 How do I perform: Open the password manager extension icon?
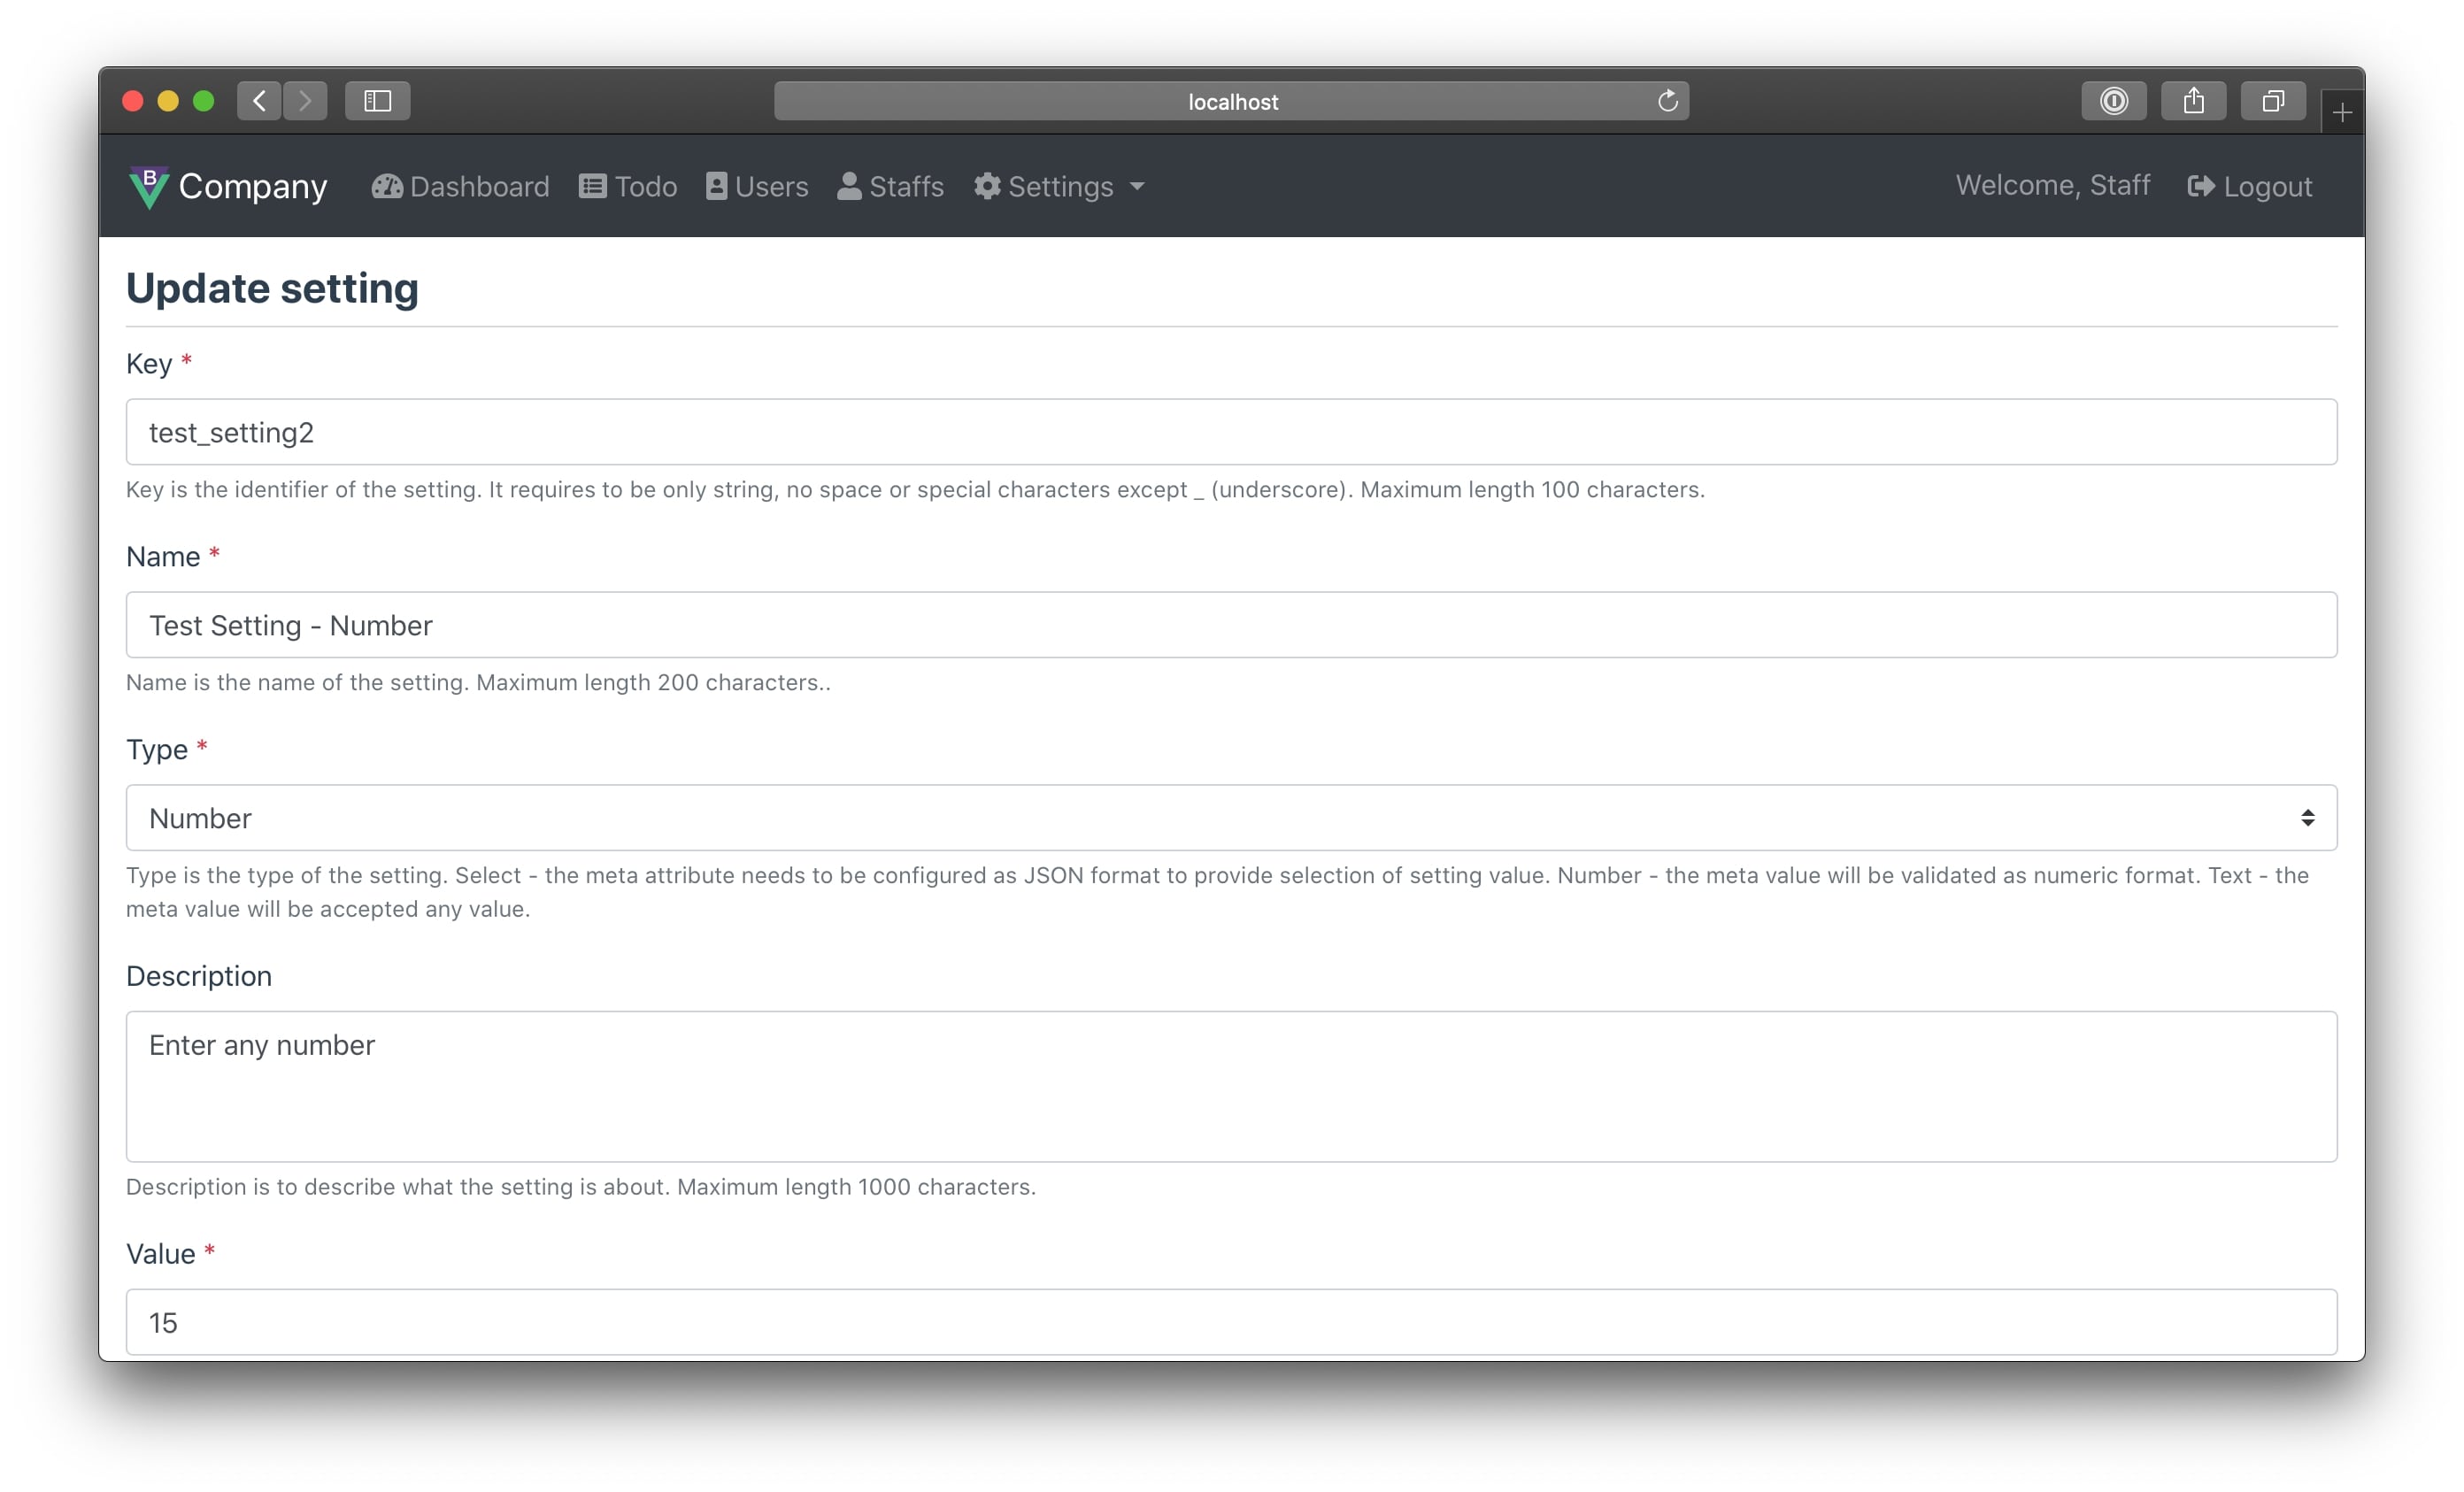pyautogui.click(x=2113, y=101)
